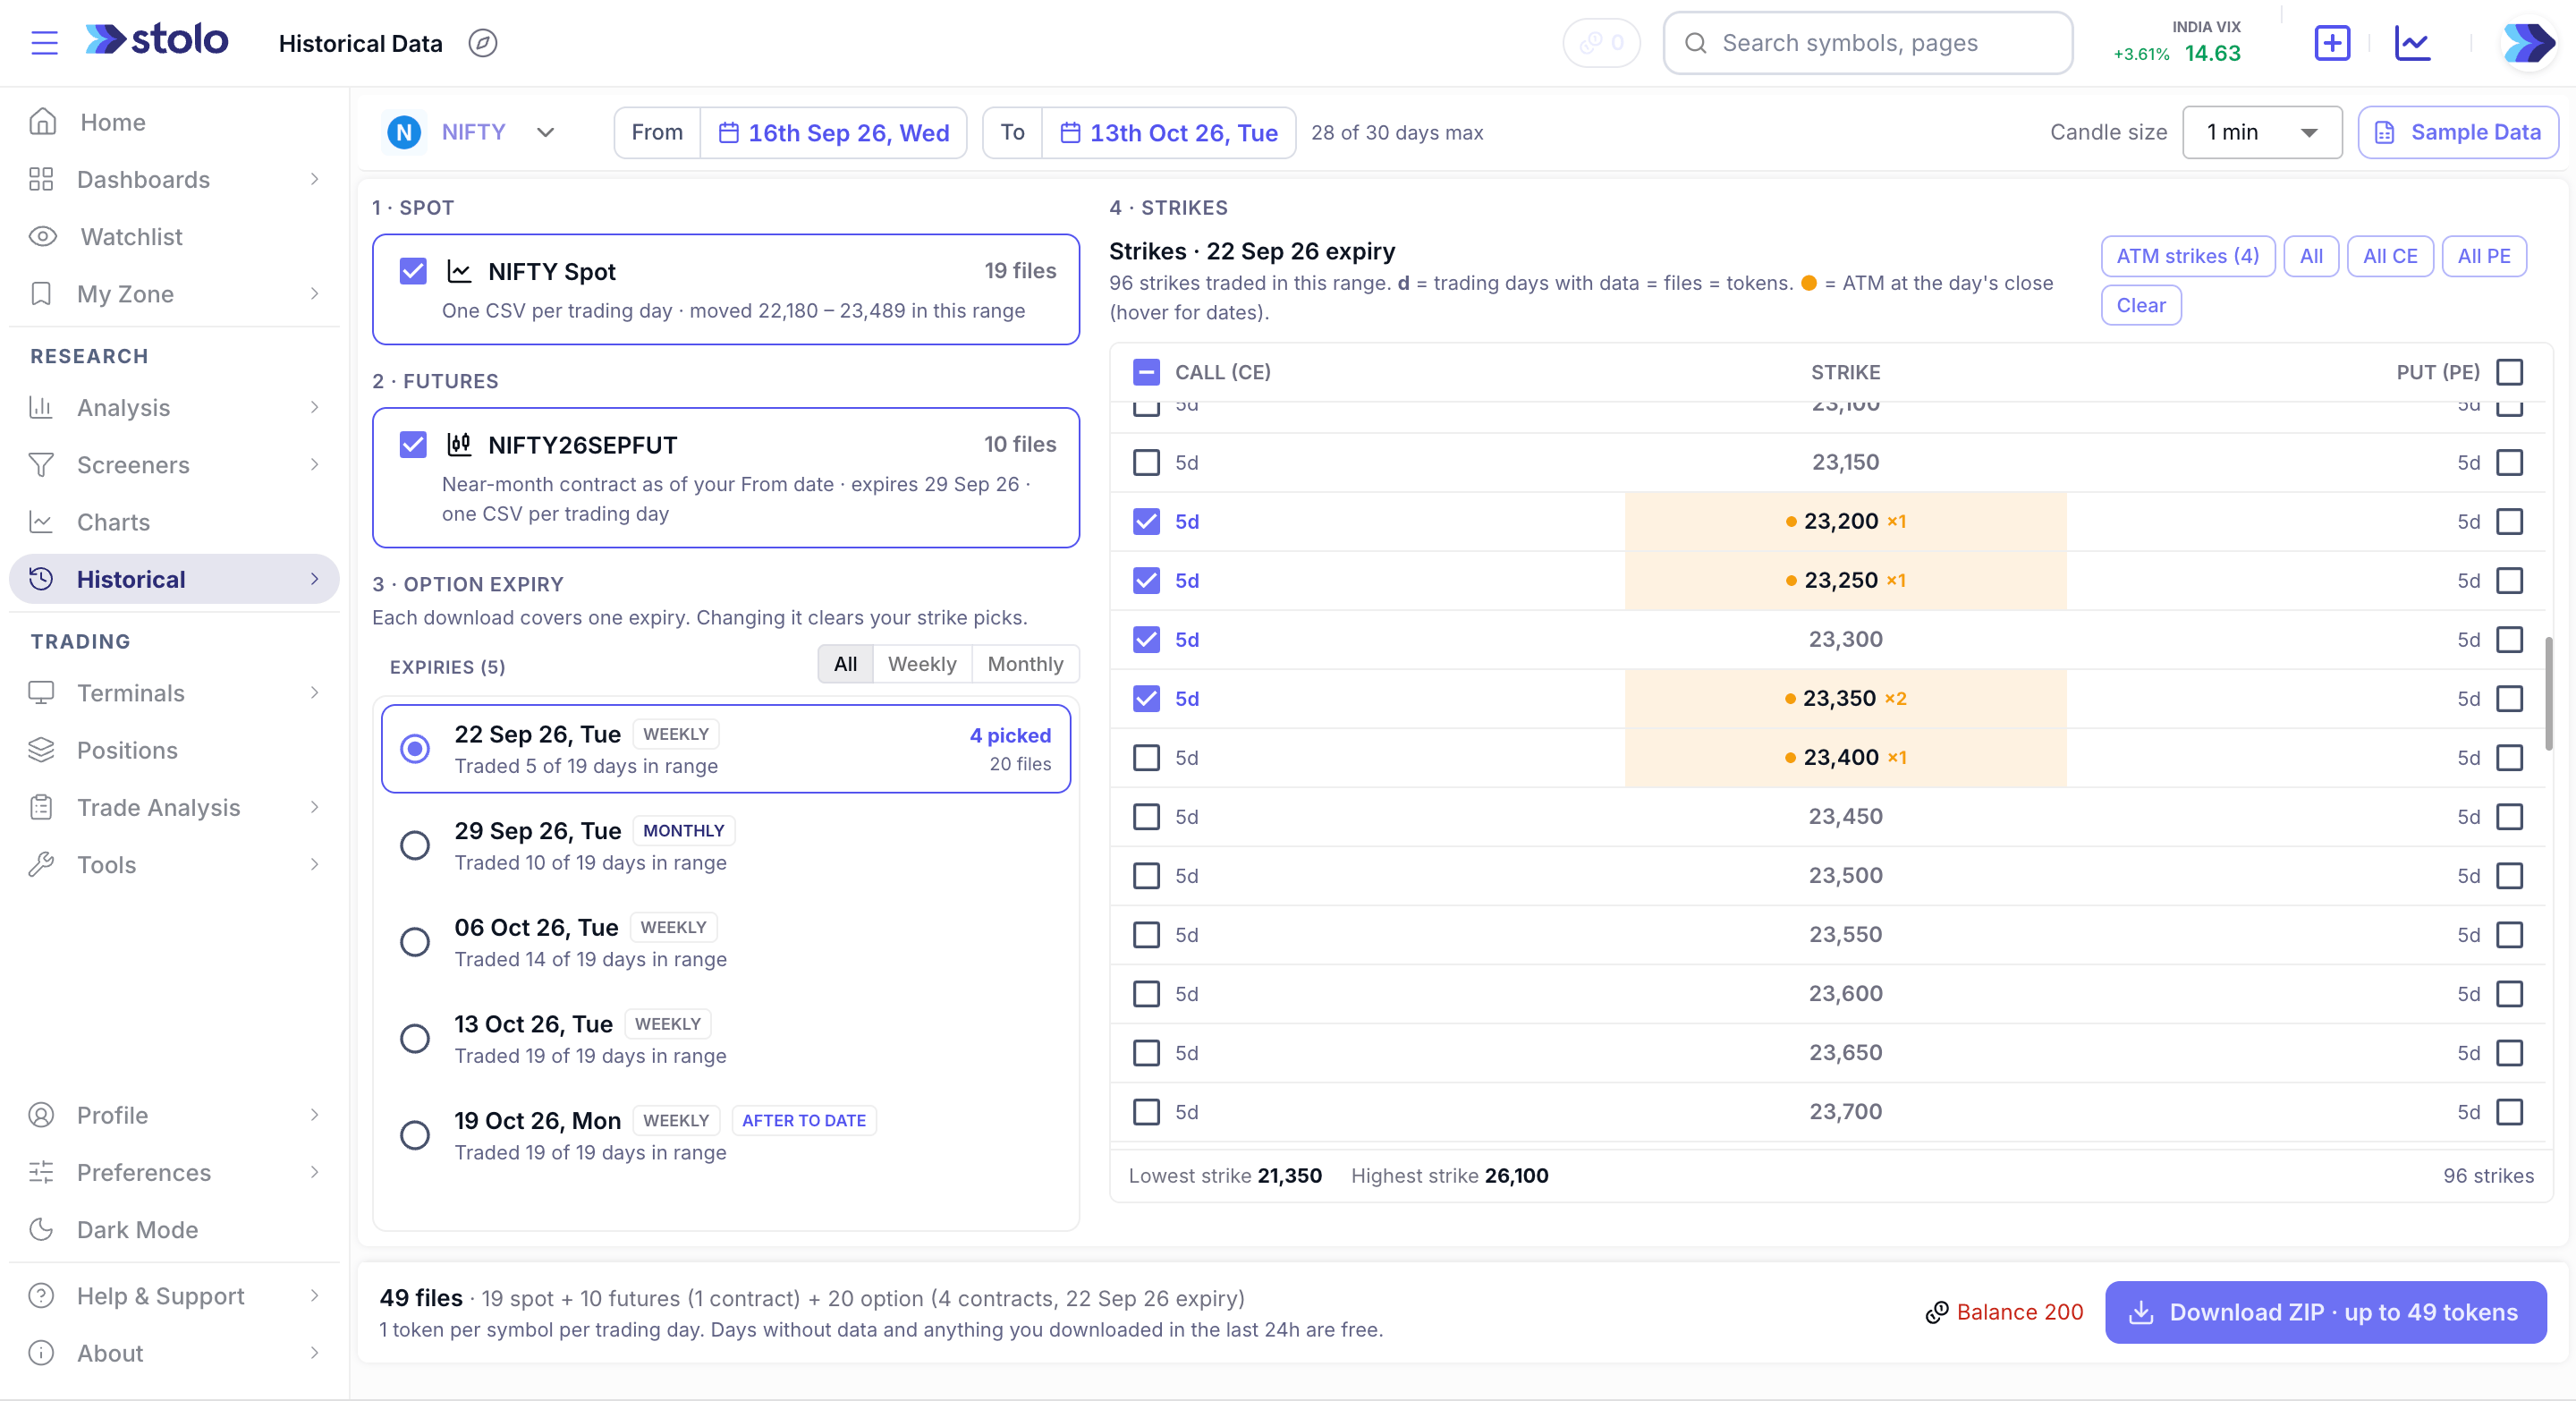Click calendar icon in To date

(1070, 133)
